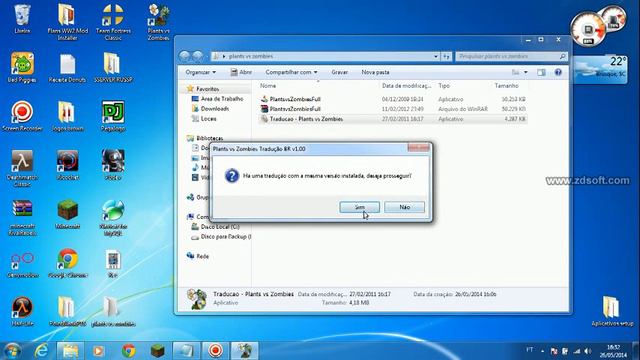Select the WinRAR minecraft archive desktop icon
The height and width of the screenshot is (360, 640).
coord(22,218)
